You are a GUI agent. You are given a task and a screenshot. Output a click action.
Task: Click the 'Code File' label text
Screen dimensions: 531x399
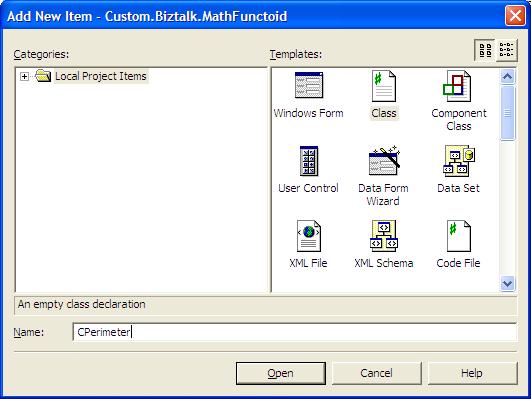click(459, 263)
